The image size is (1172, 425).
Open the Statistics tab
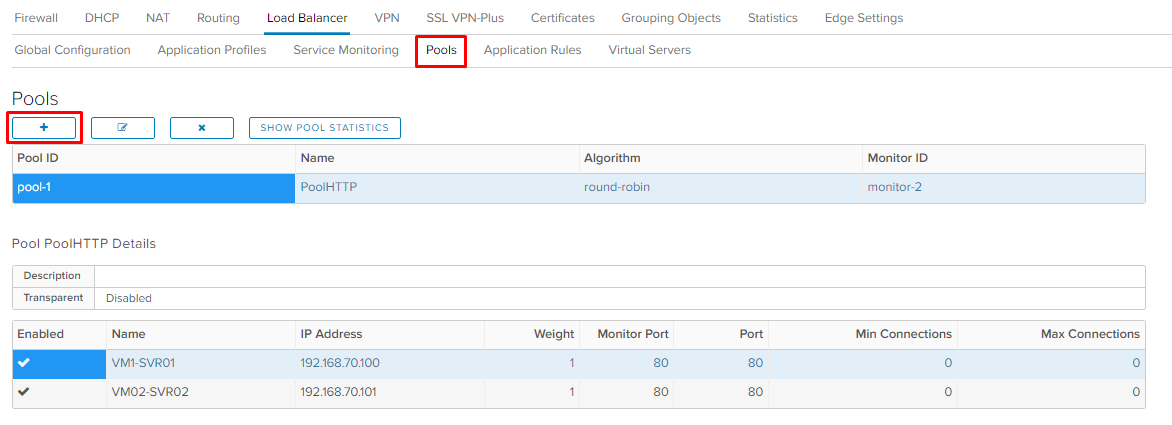point(772,18)
